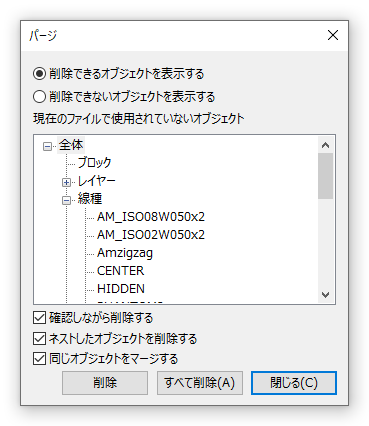The width and height of the screenshot is (369, 426).
Task: Close the パージ dialog with X
Action: 333,35
